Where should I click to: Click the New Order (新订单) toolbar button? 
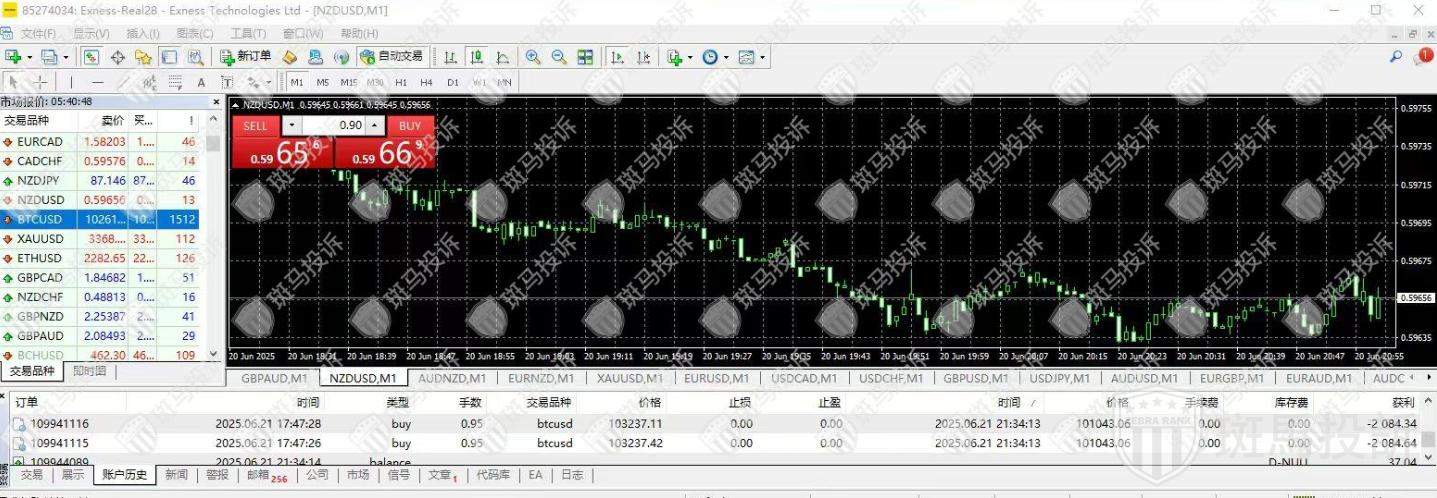[246, 57]
